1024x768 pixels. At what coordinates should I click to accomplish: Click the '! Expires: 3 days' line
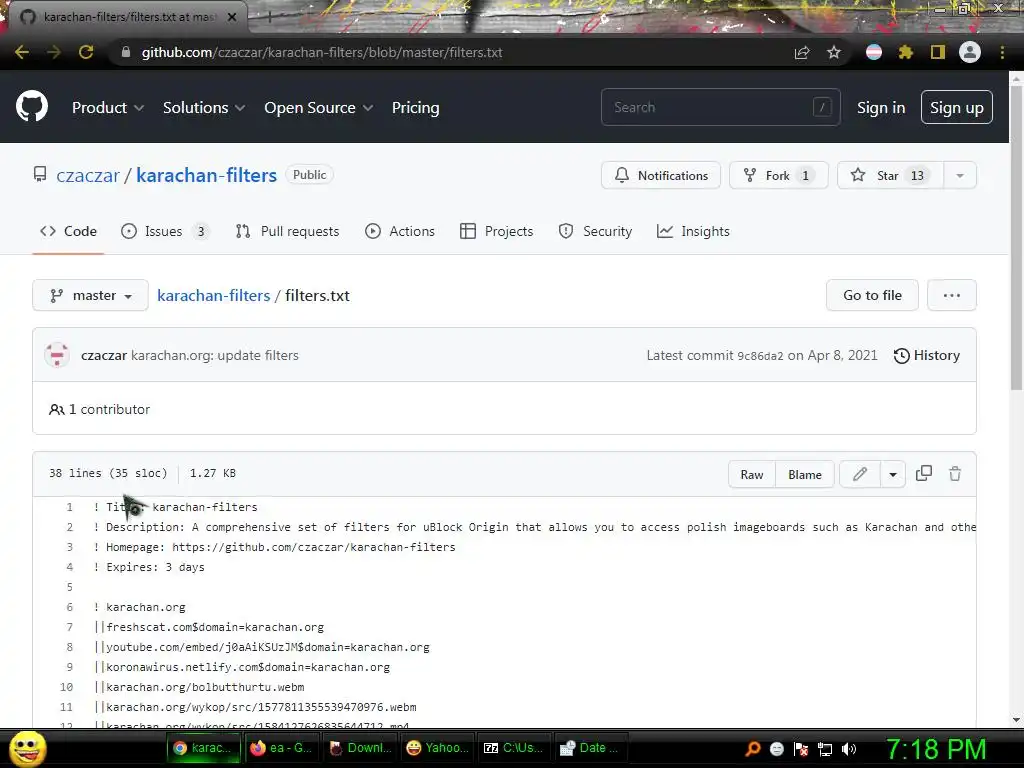(x=149, y=567)
